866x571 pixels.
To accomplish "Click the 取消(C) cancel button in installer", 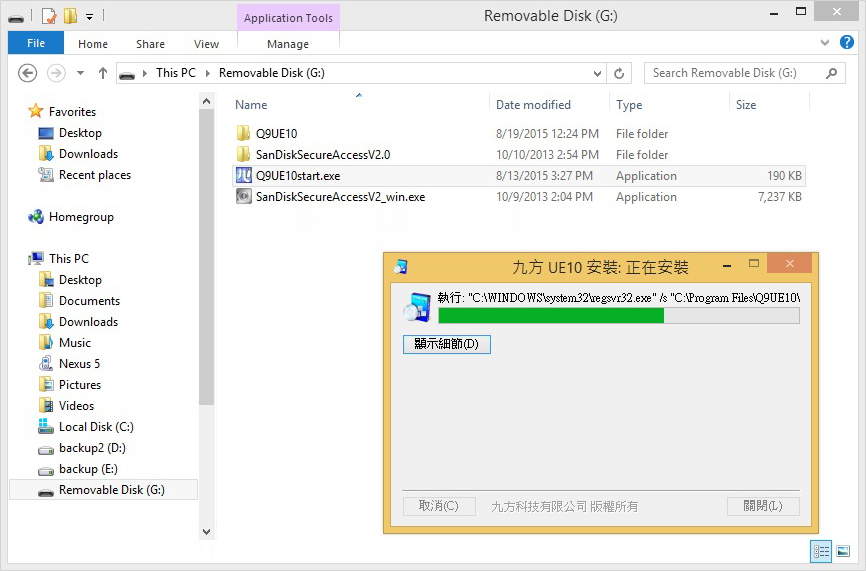I will click(x=439, y=506).
